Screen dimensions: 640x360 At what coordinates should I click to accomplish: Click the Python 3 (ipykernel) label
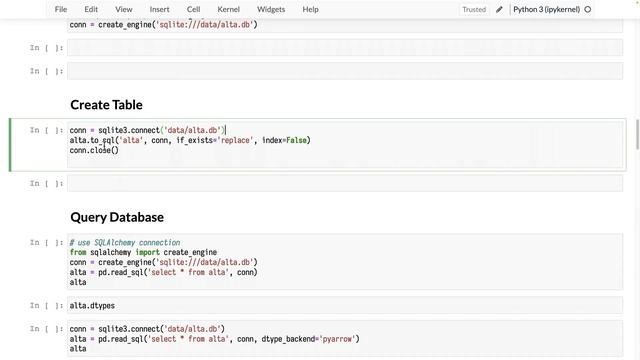coord(546,9)
